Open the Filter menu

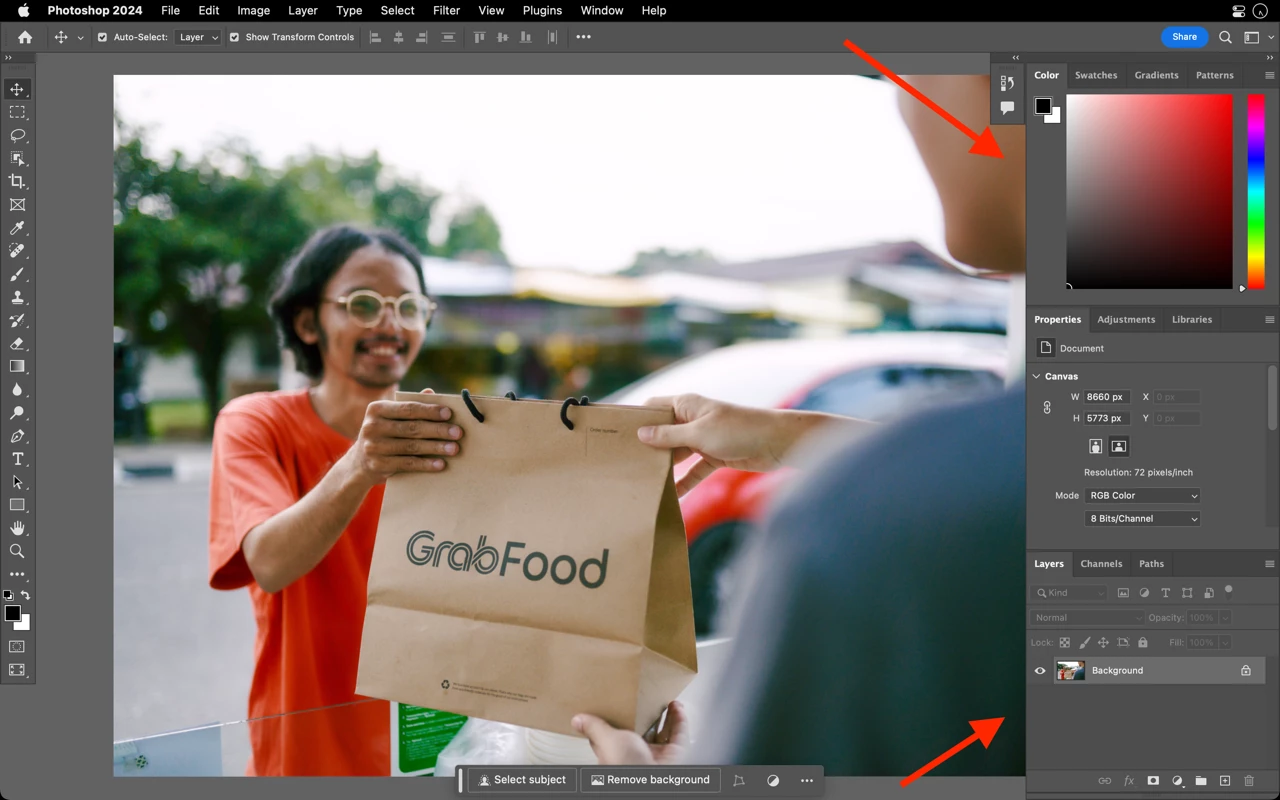point(446,10)
